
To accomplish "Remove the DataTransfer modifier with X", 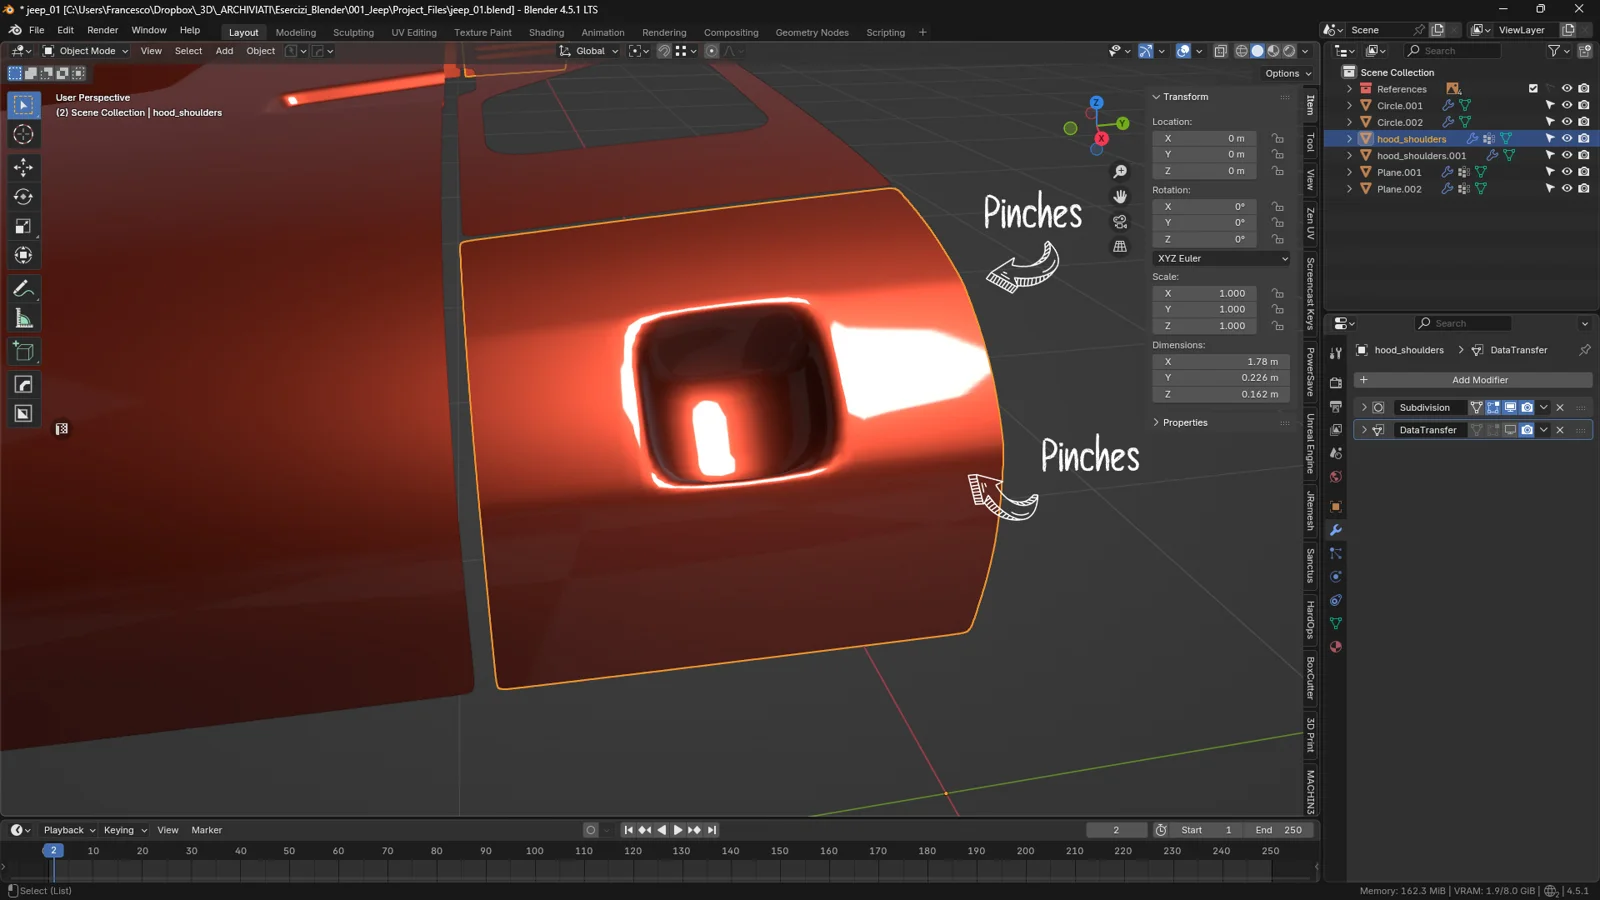I will [x=1560, y=430].
